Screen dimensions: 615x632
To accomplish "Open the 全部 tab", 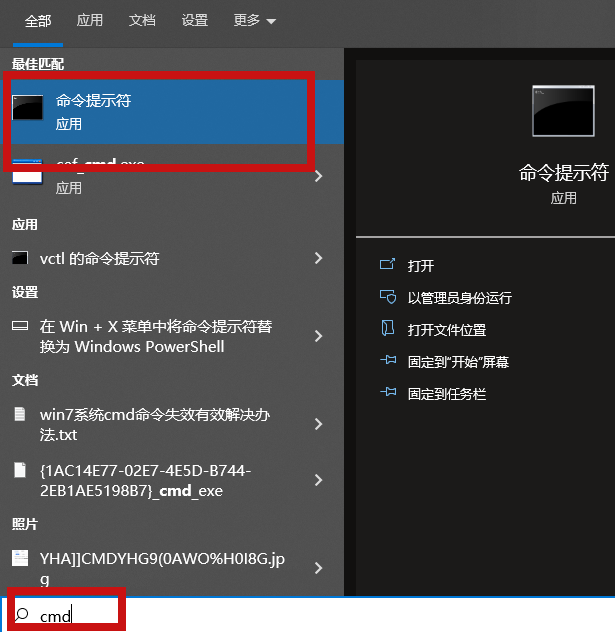I will coord(37,21).
